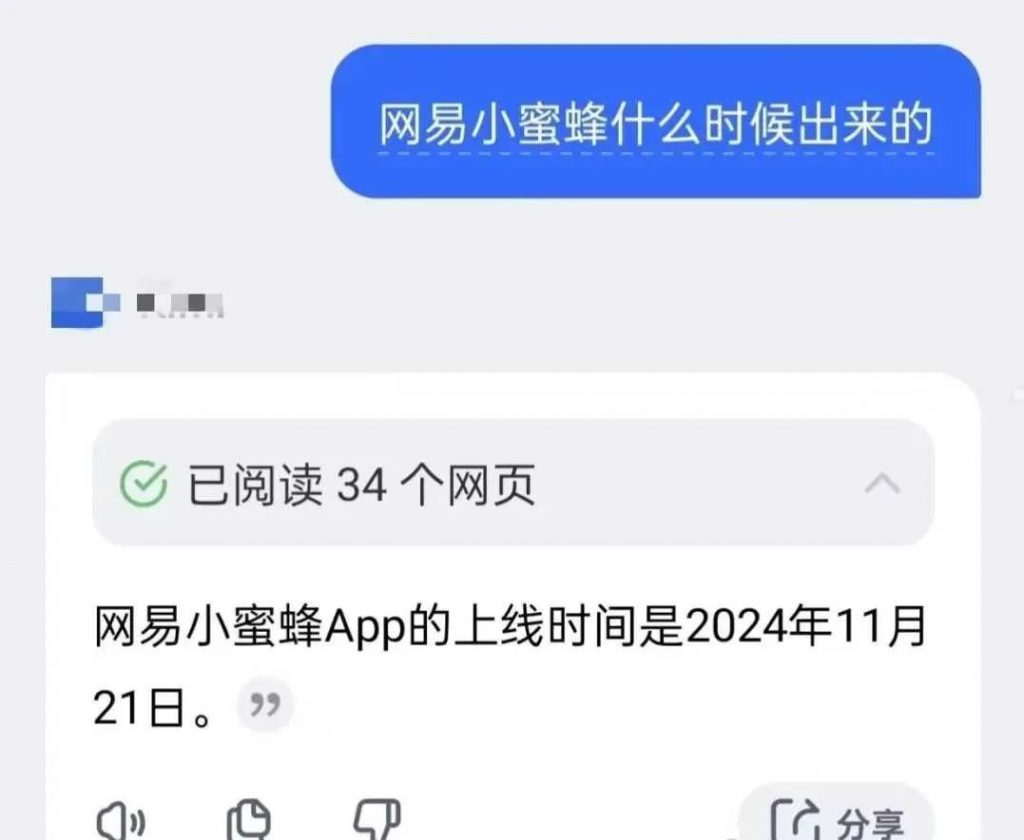Click the 2024年11月 date in the answer
Screen dimensions: 1024x840
coord(807,626)
